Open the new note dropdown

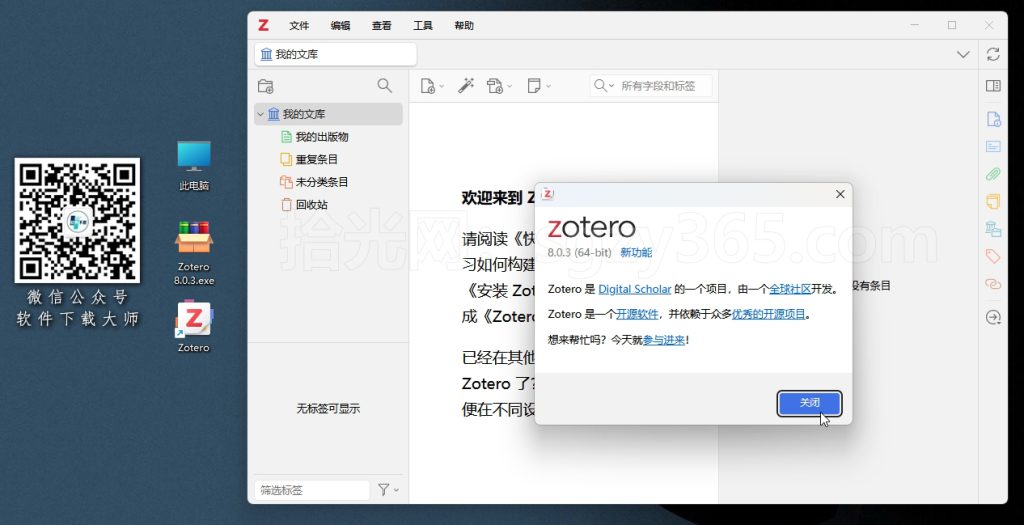point(539,86)
